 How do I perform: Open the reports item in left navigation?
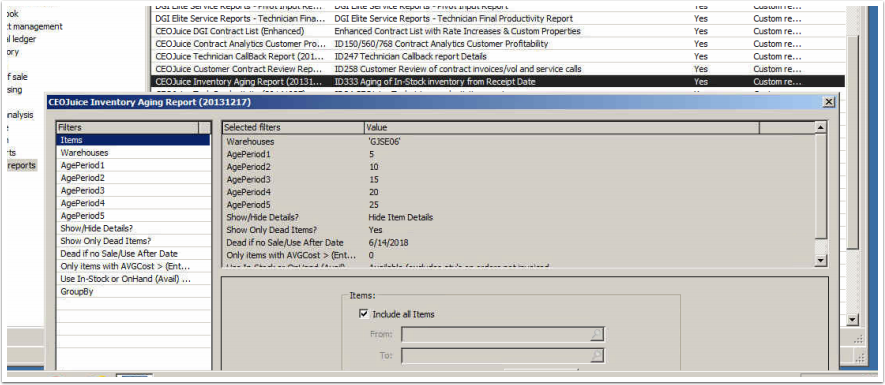(21, 165)
